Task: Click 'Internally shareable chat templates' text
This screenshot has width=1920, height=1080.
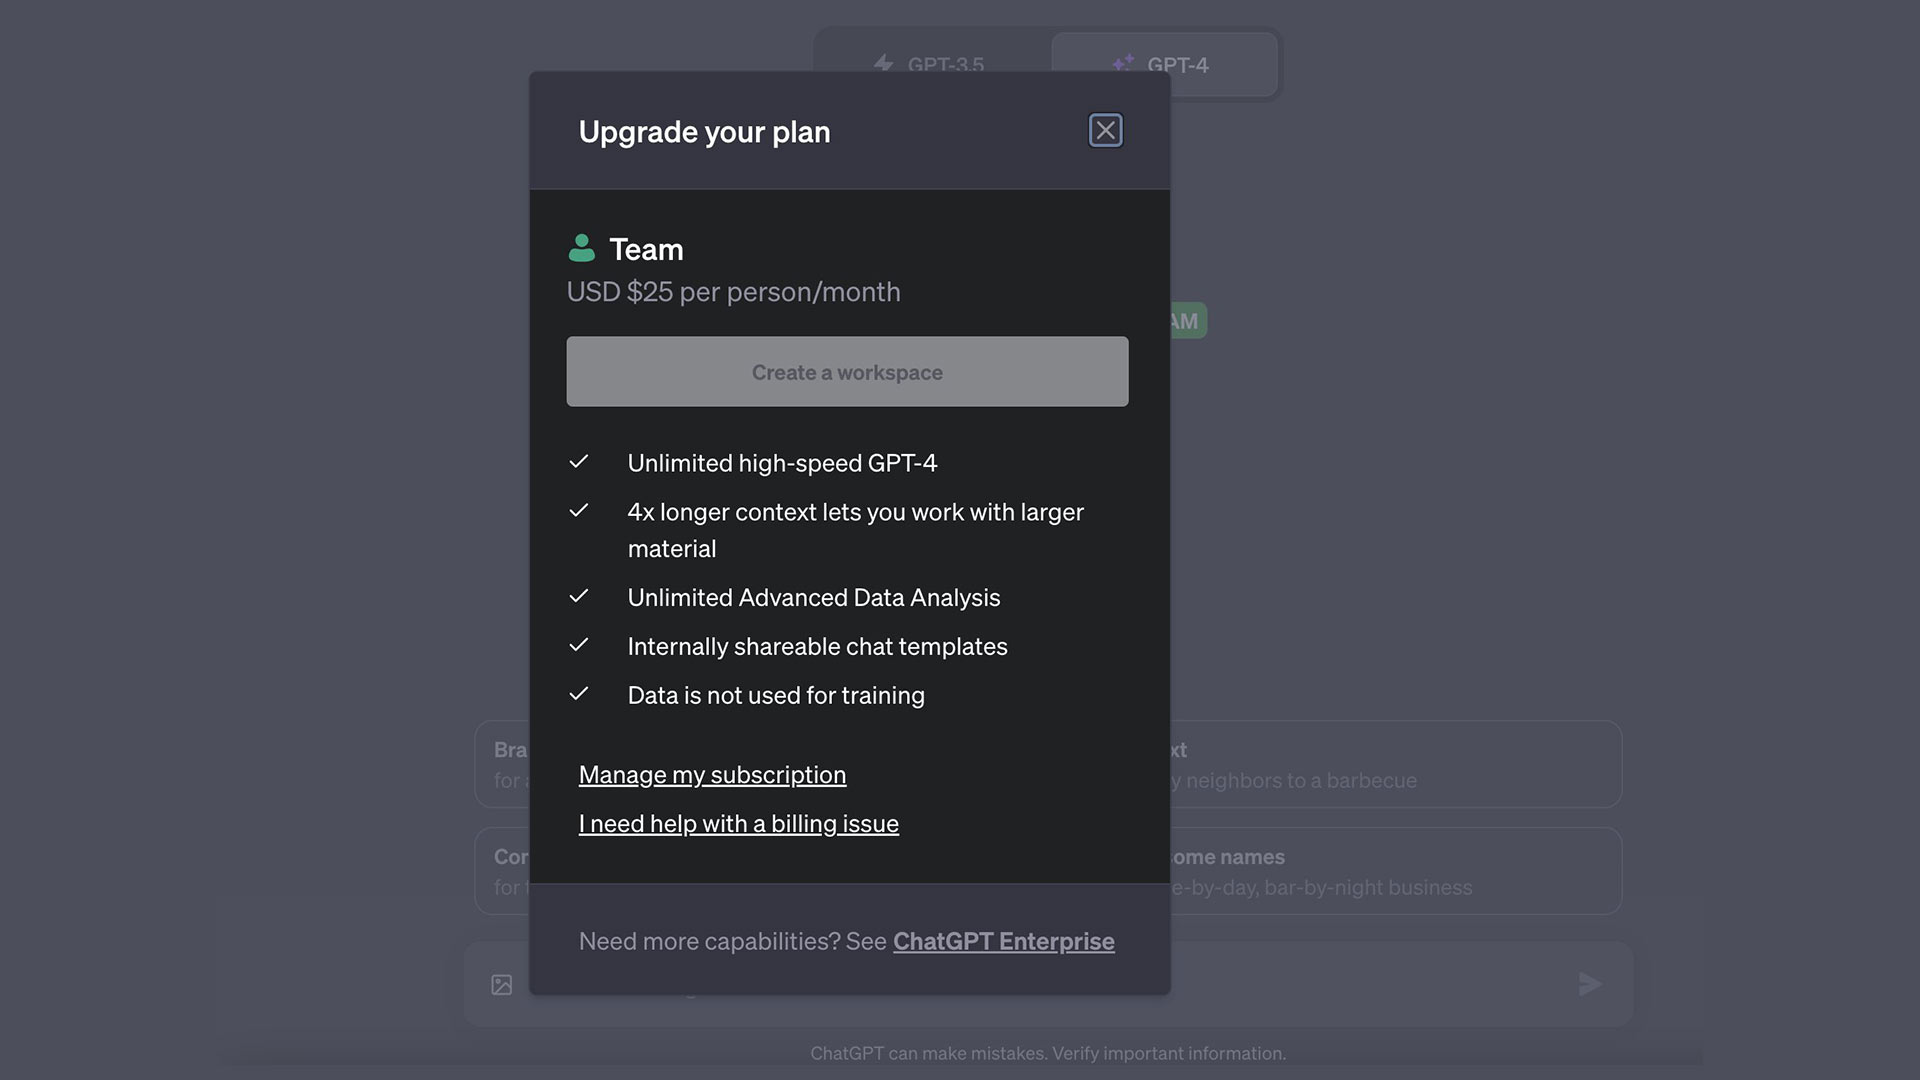Action: 817,646
